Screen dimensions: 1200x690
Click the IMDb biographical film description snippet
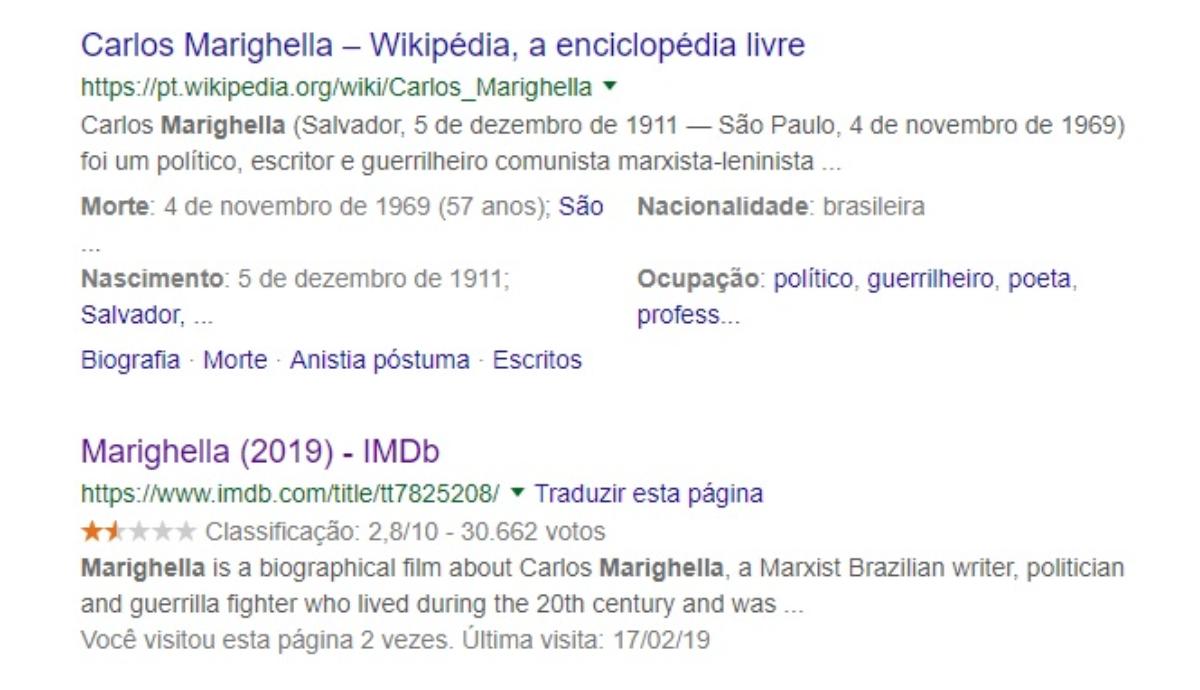pos(600,587)
